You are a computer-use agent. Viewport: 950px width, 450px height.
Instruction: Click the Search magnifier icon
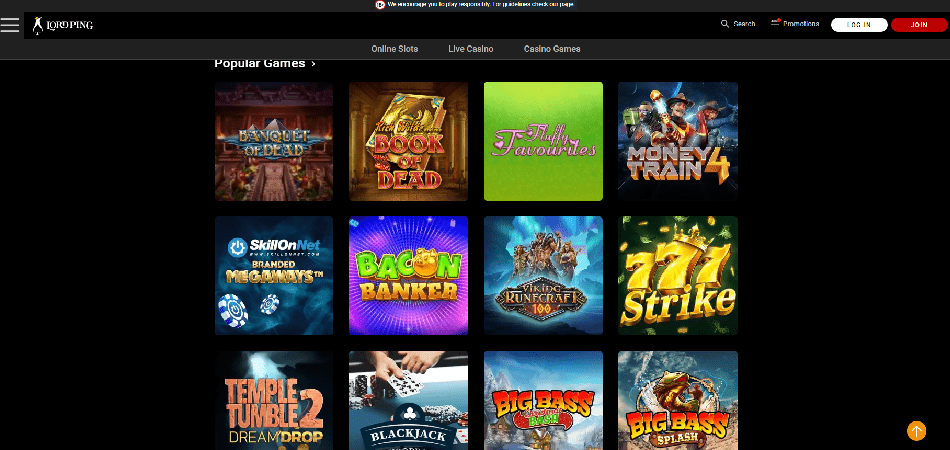tap(725, 24)
